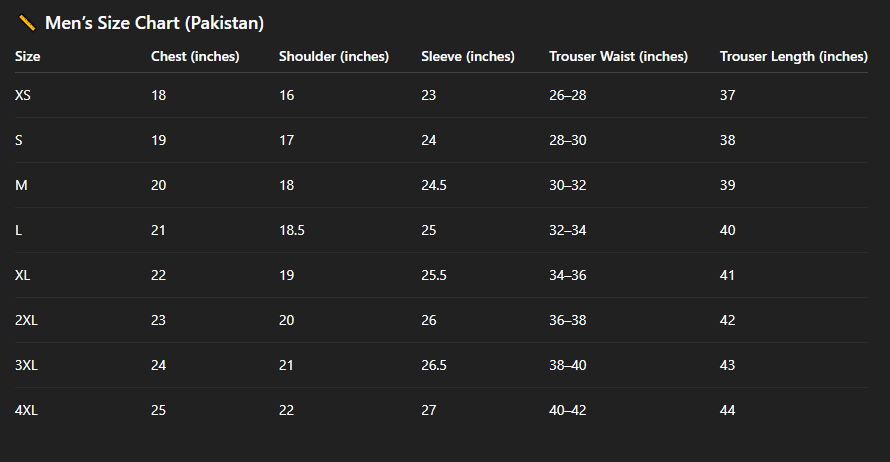Select the 40–42 trouser waist cell
Image resolution: width=890 pixels, height=462 pixels.
coord(568,410)
